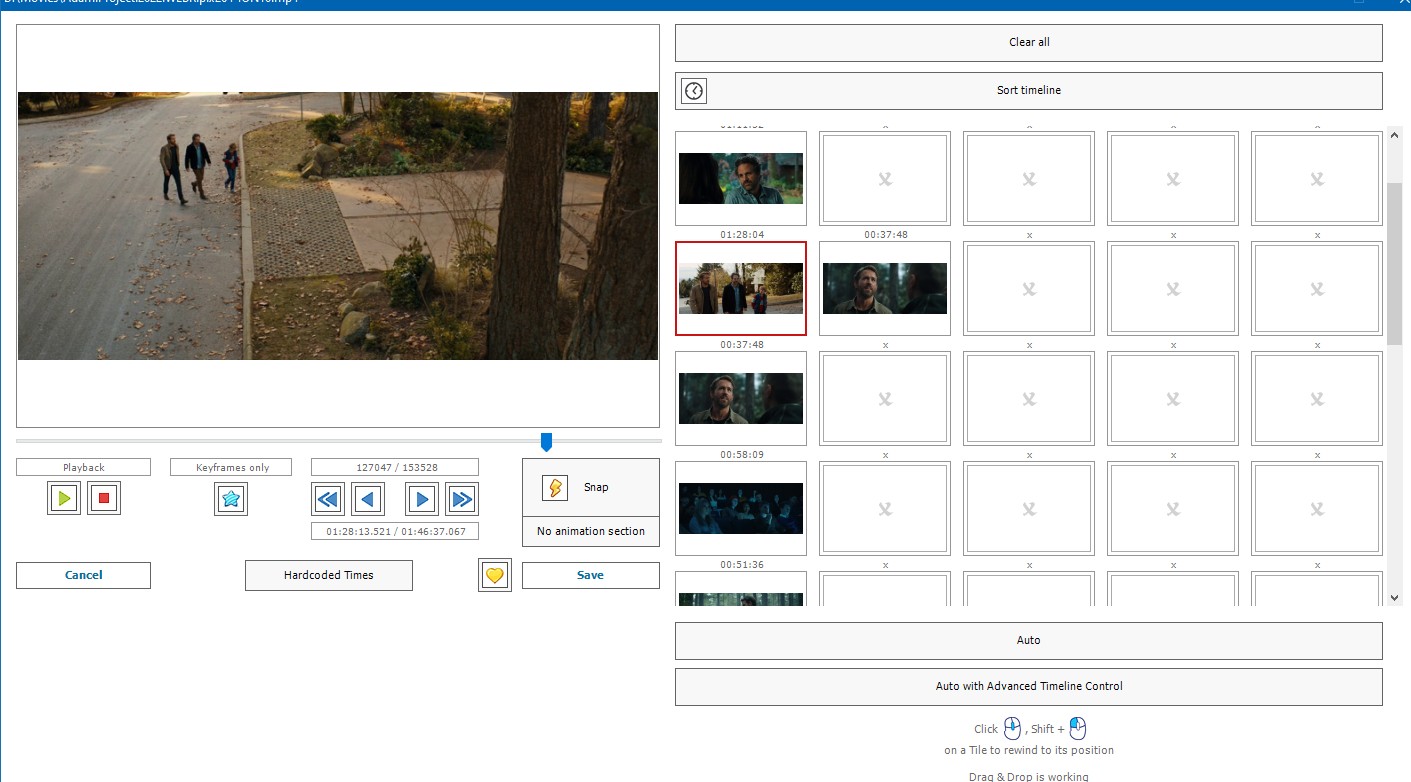Step back one frame with the single left arrow
1411x782 pixels.
coord(368,498)
